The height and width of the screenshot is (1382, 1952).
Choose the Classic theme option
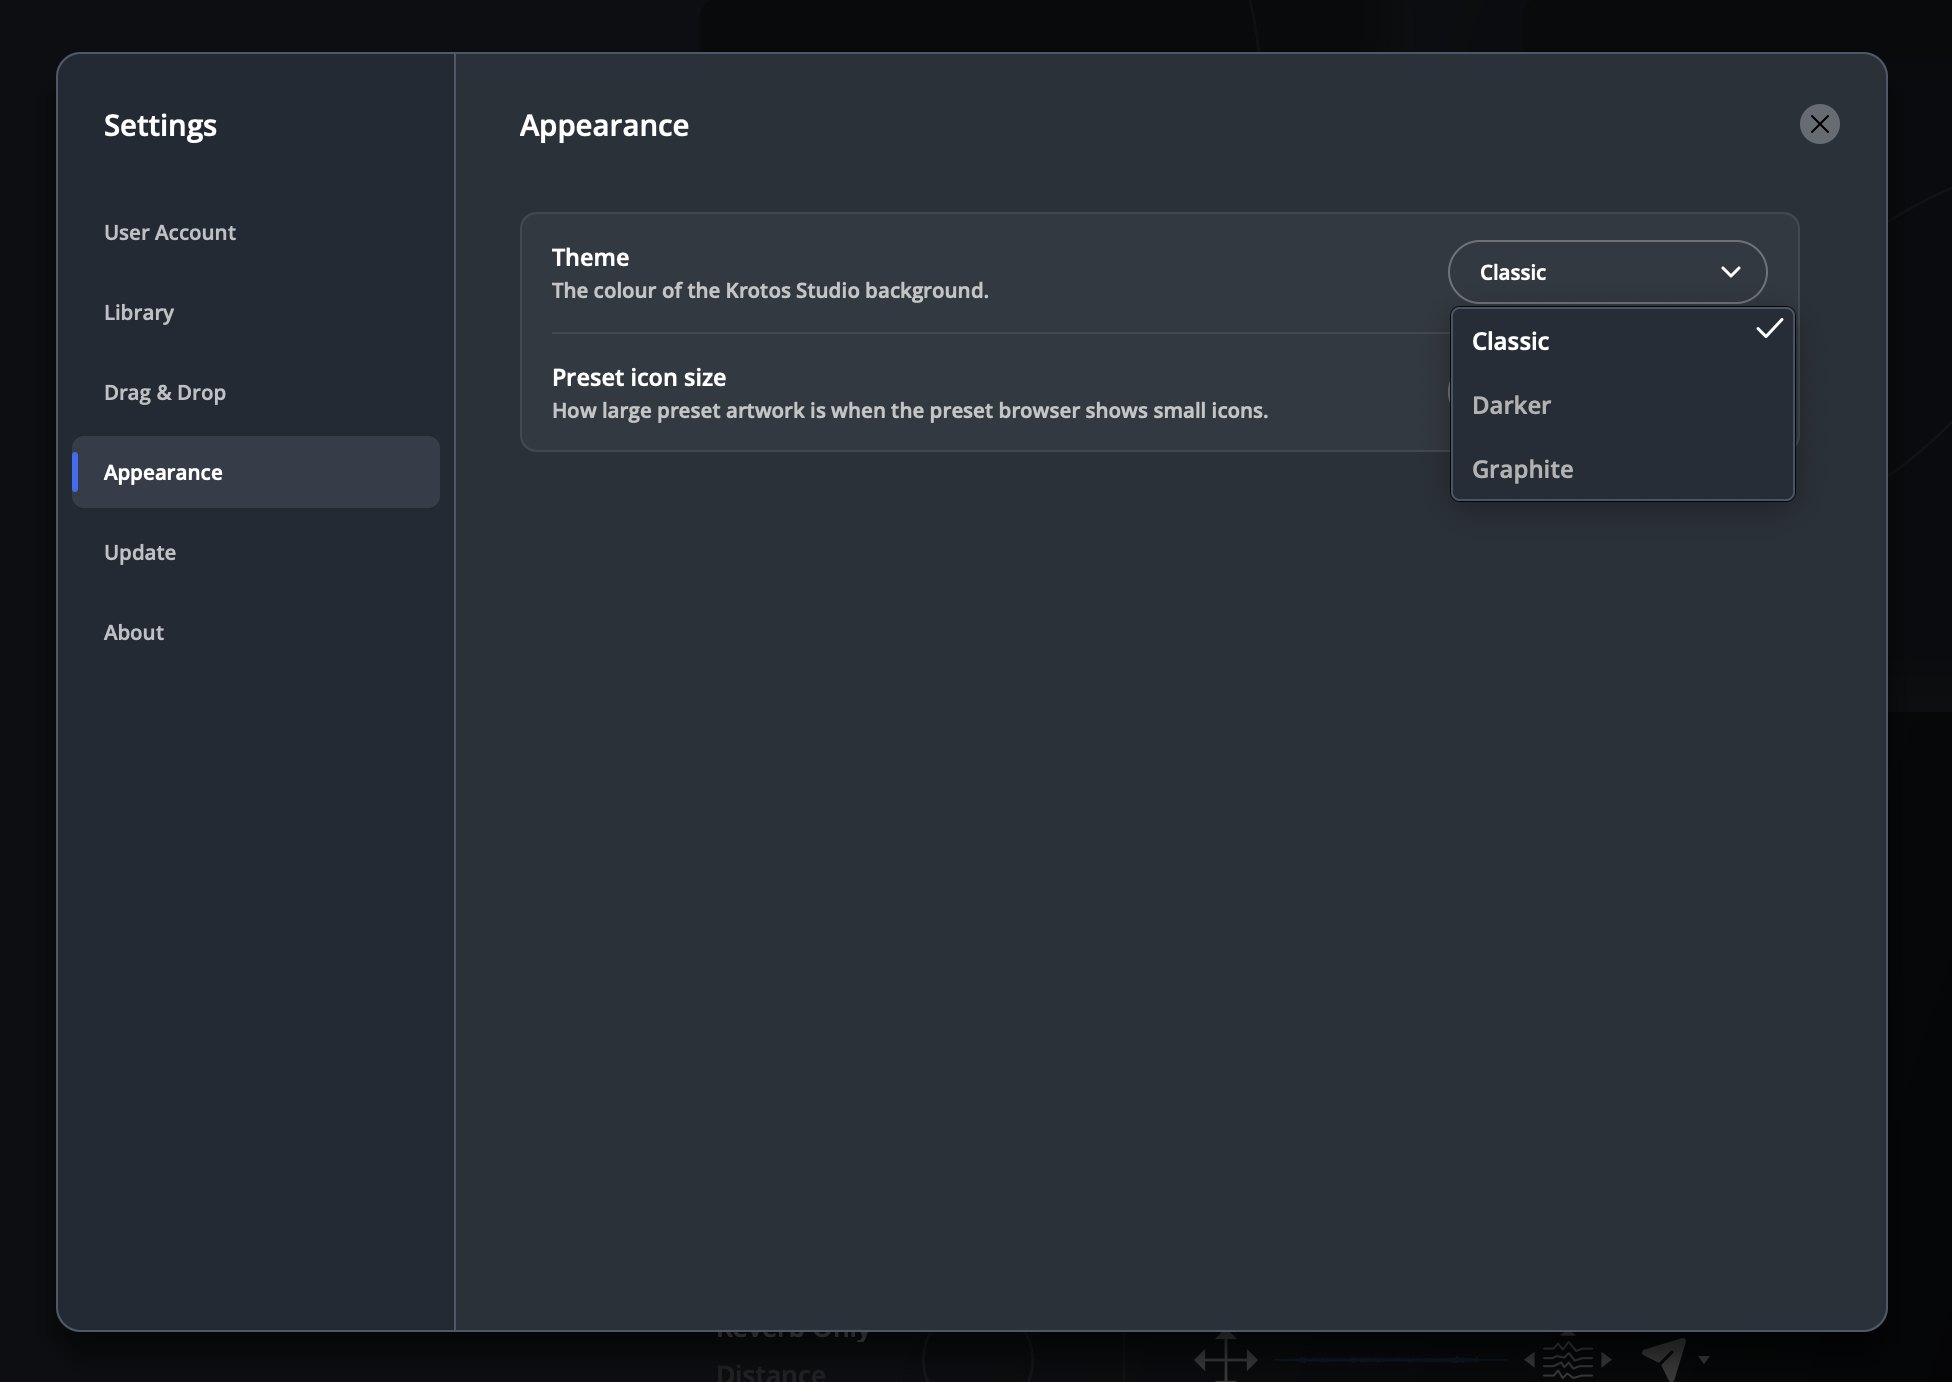tap(1622, 341)
